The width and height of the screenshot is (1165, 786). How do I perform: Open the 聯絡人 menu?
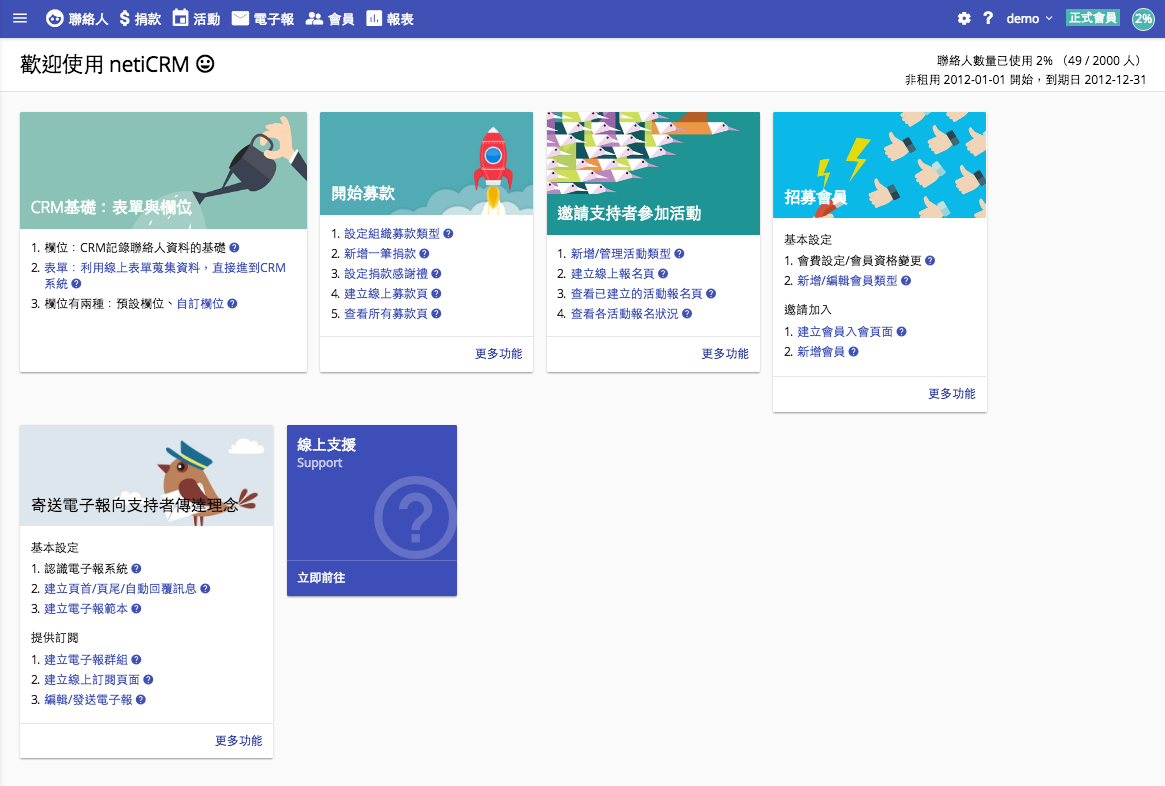[x=77, y=19]
